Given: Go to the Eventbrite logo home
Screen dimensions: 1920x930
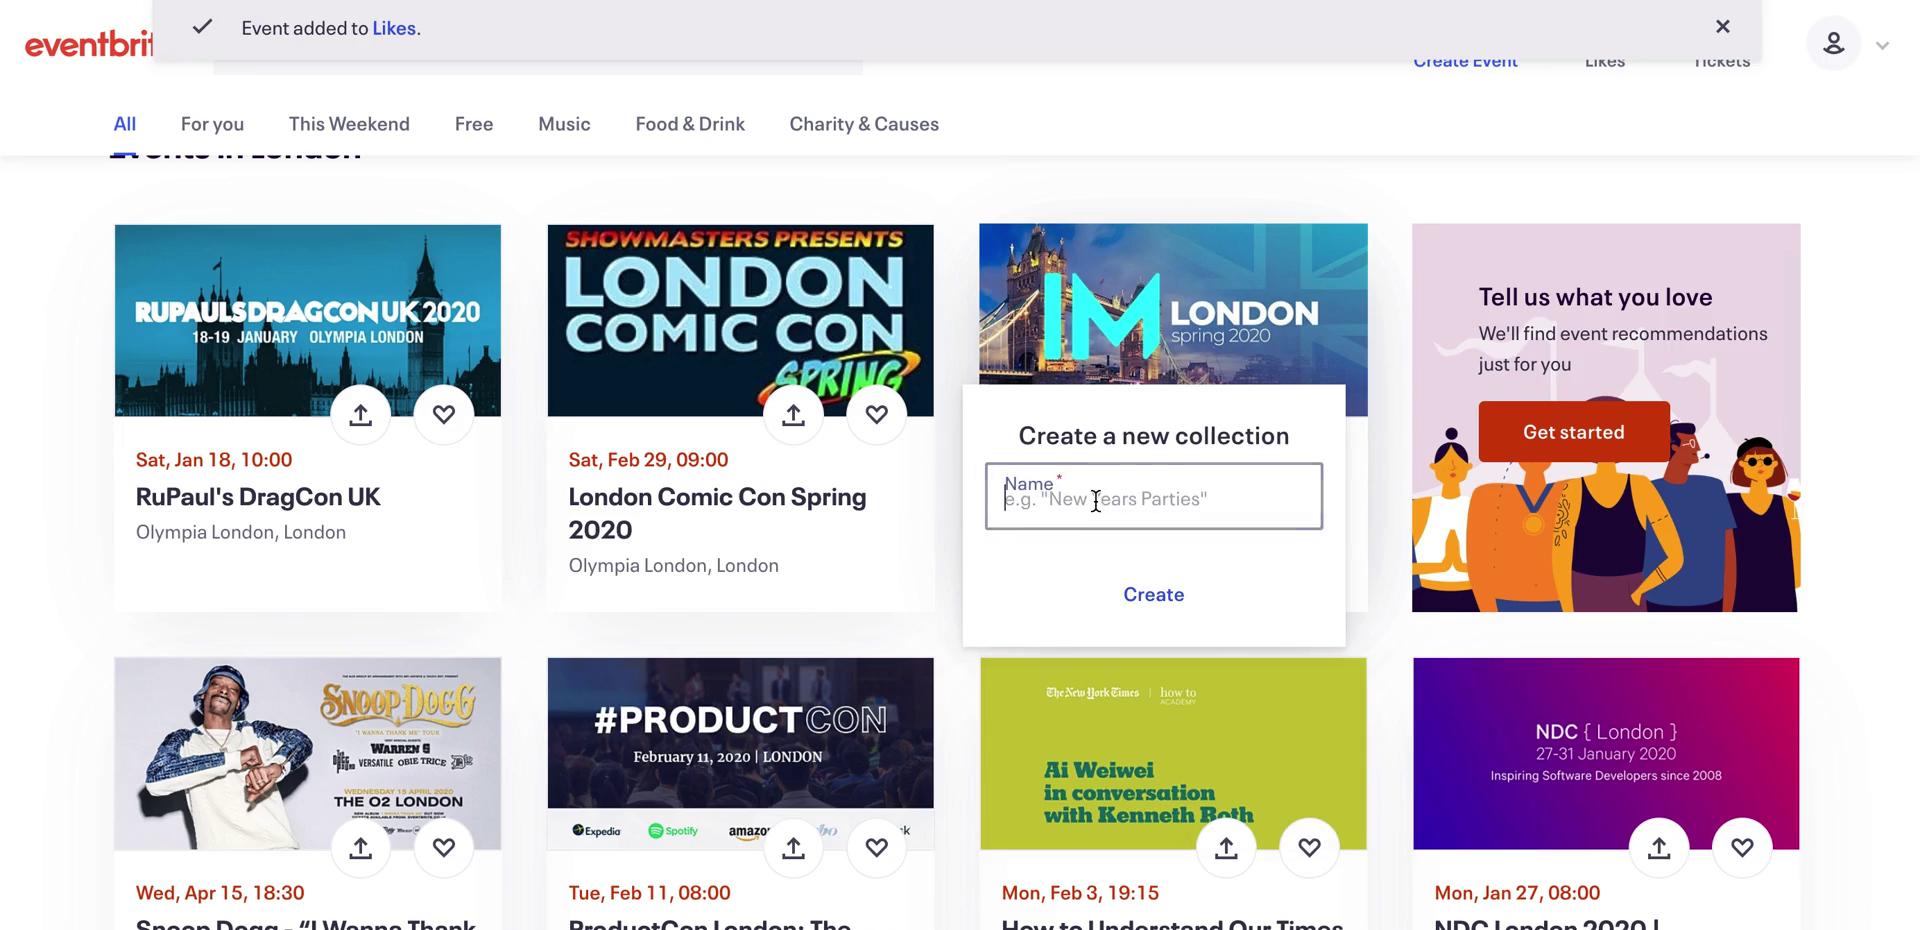Looking at the screenshot, I should click(x=89, y=44).
